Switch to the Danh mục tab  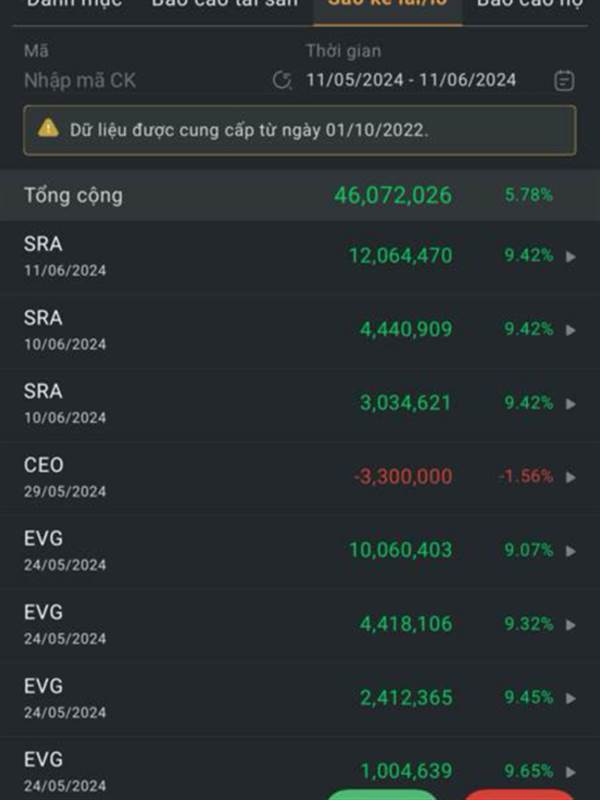(74, 5)
